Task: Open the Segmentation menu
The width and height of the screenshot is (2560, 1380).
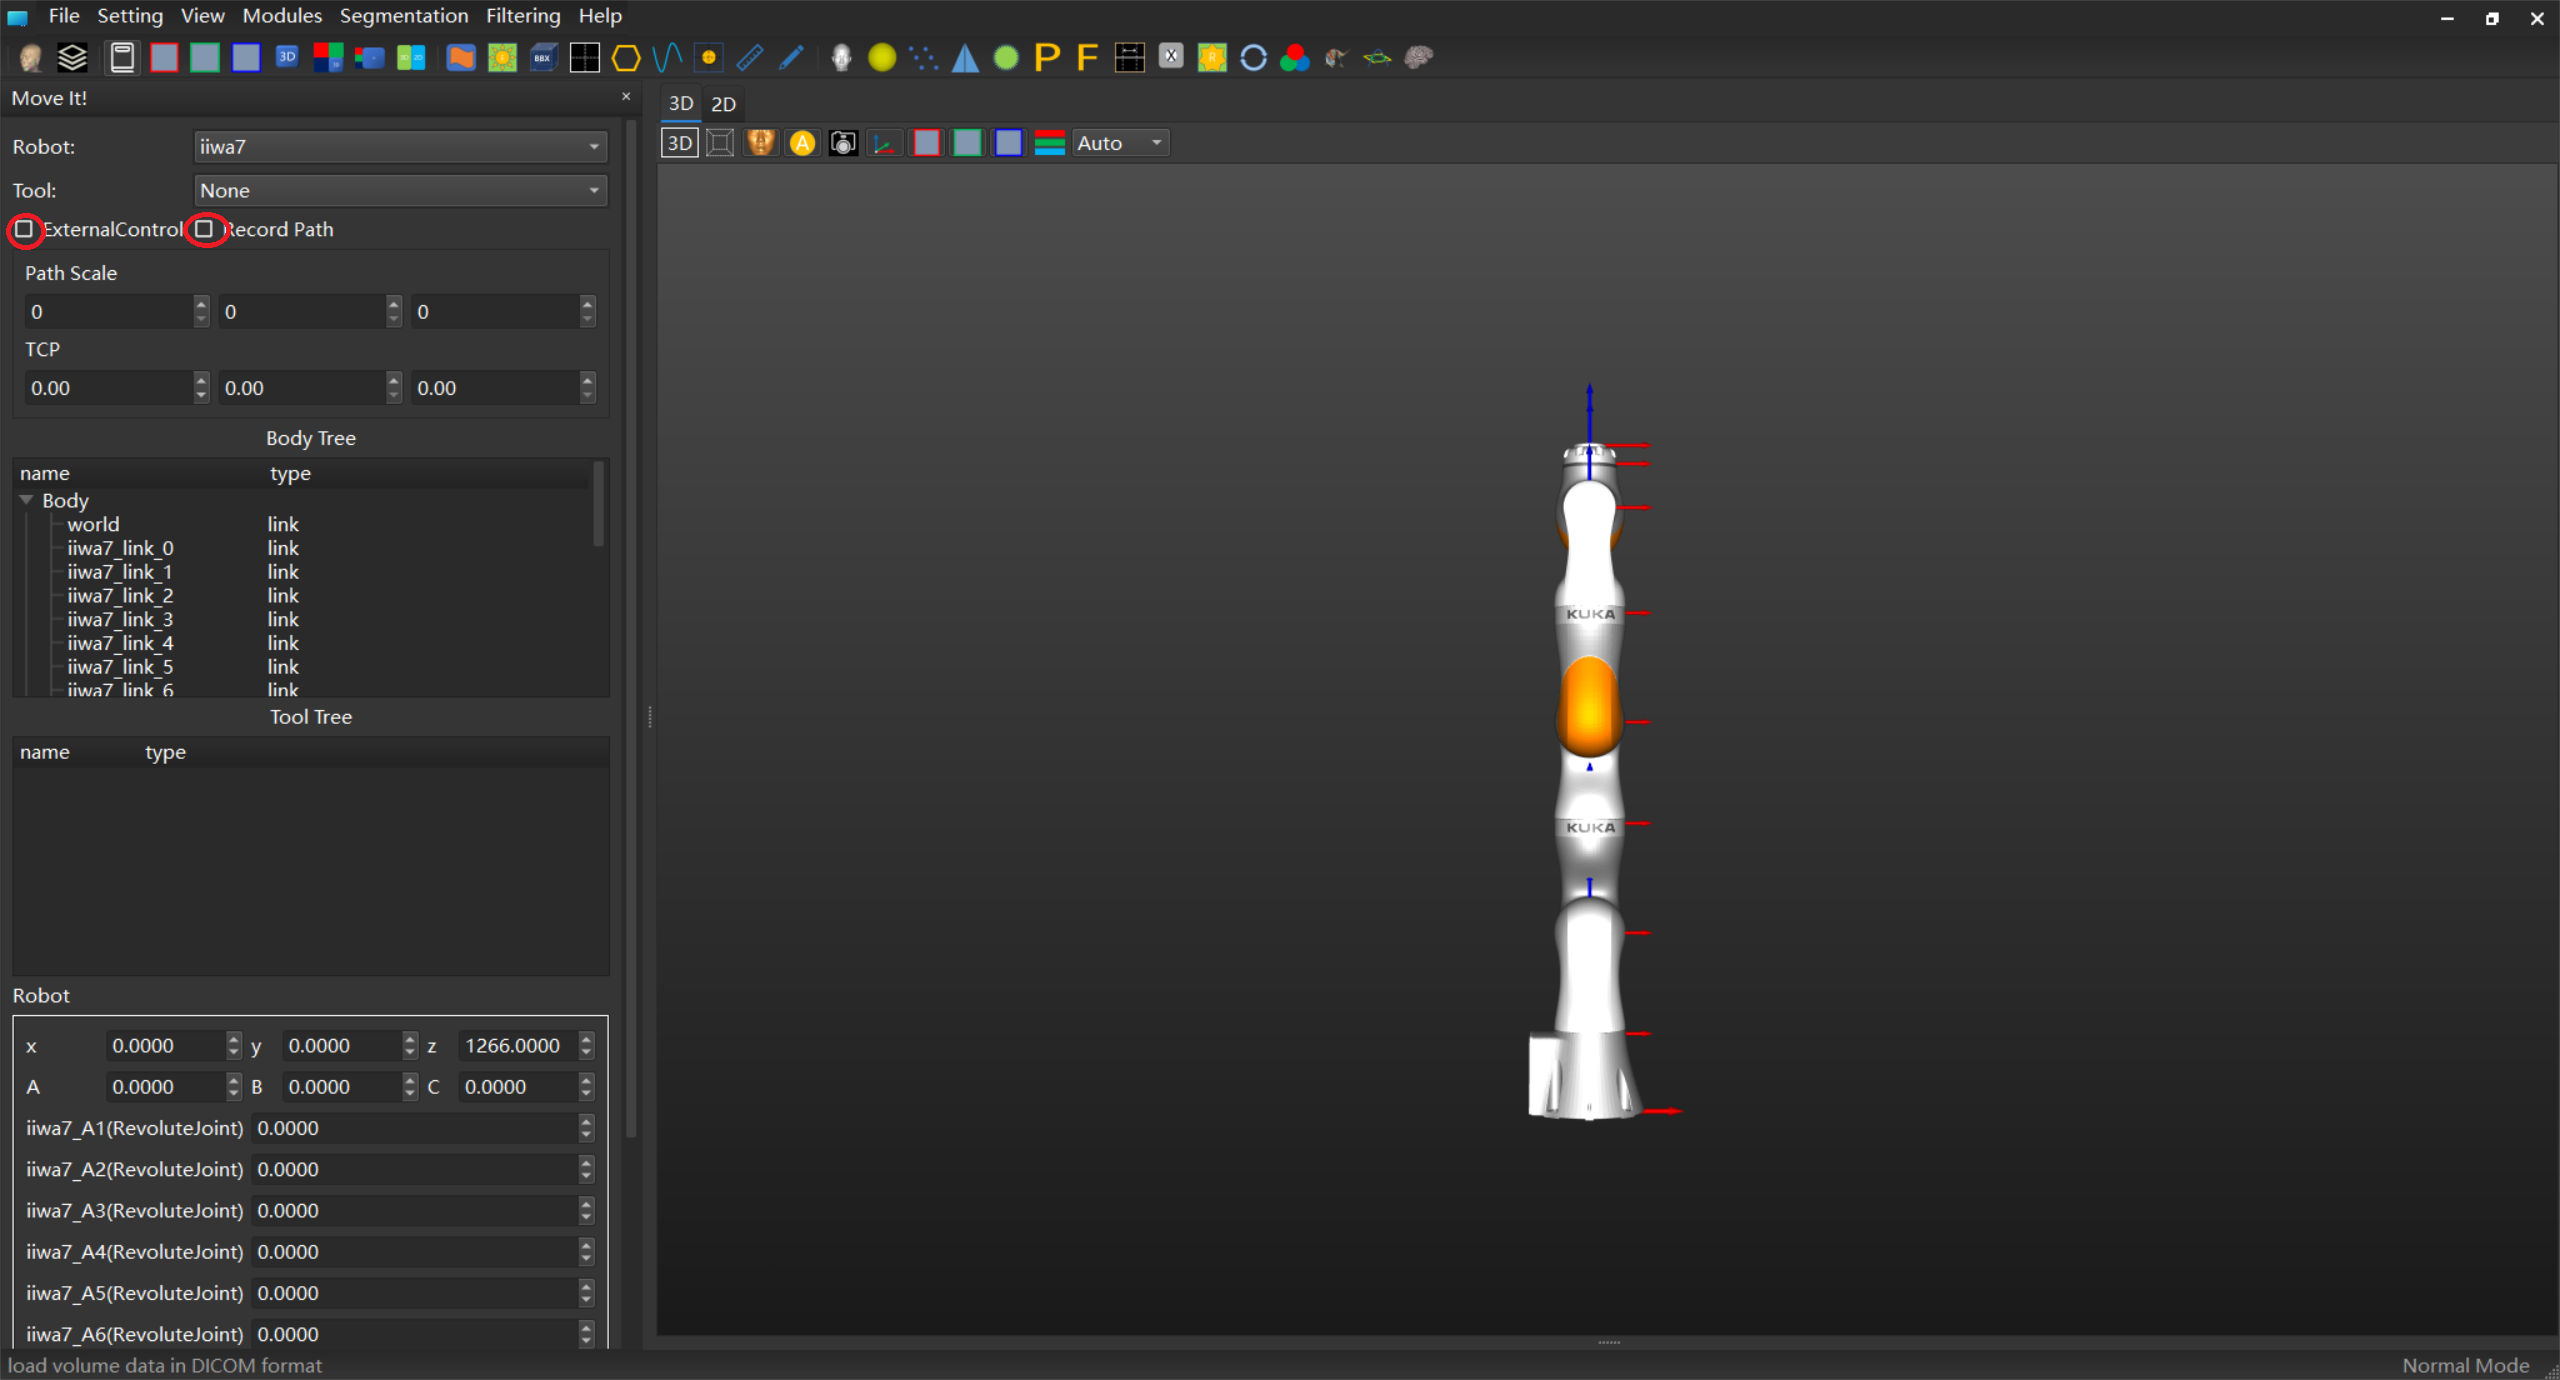Action: pyautogui.click(x=403, y=16)
